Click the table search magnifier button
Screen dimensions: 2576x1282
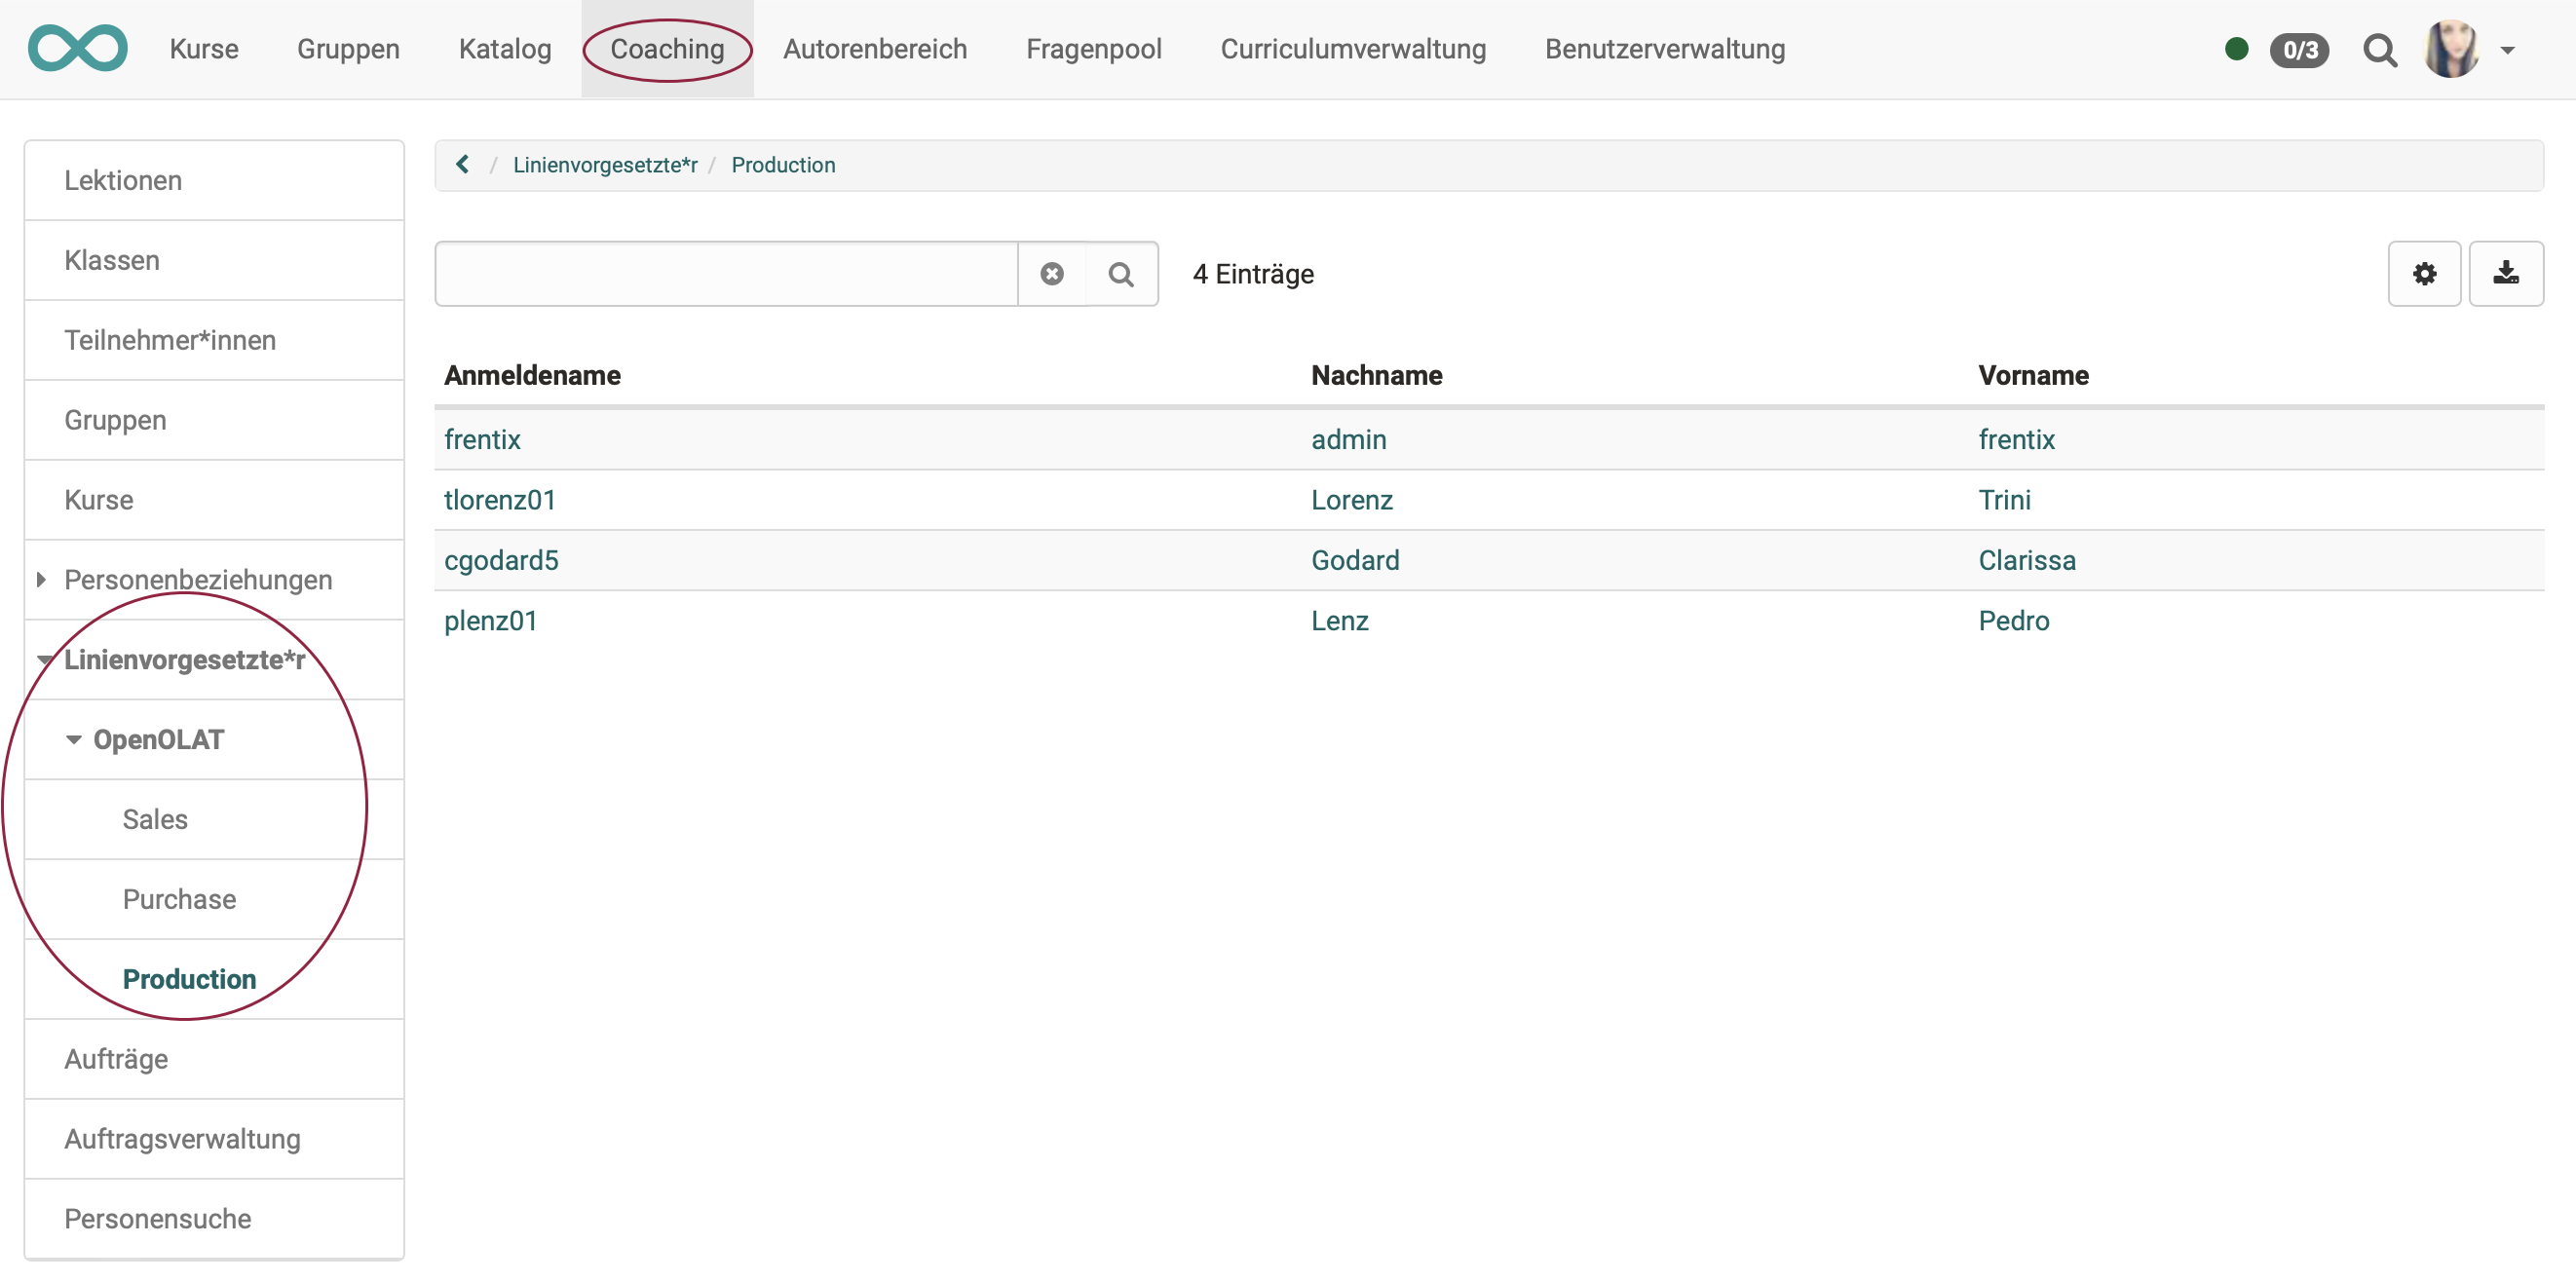tap(1120, 273)
